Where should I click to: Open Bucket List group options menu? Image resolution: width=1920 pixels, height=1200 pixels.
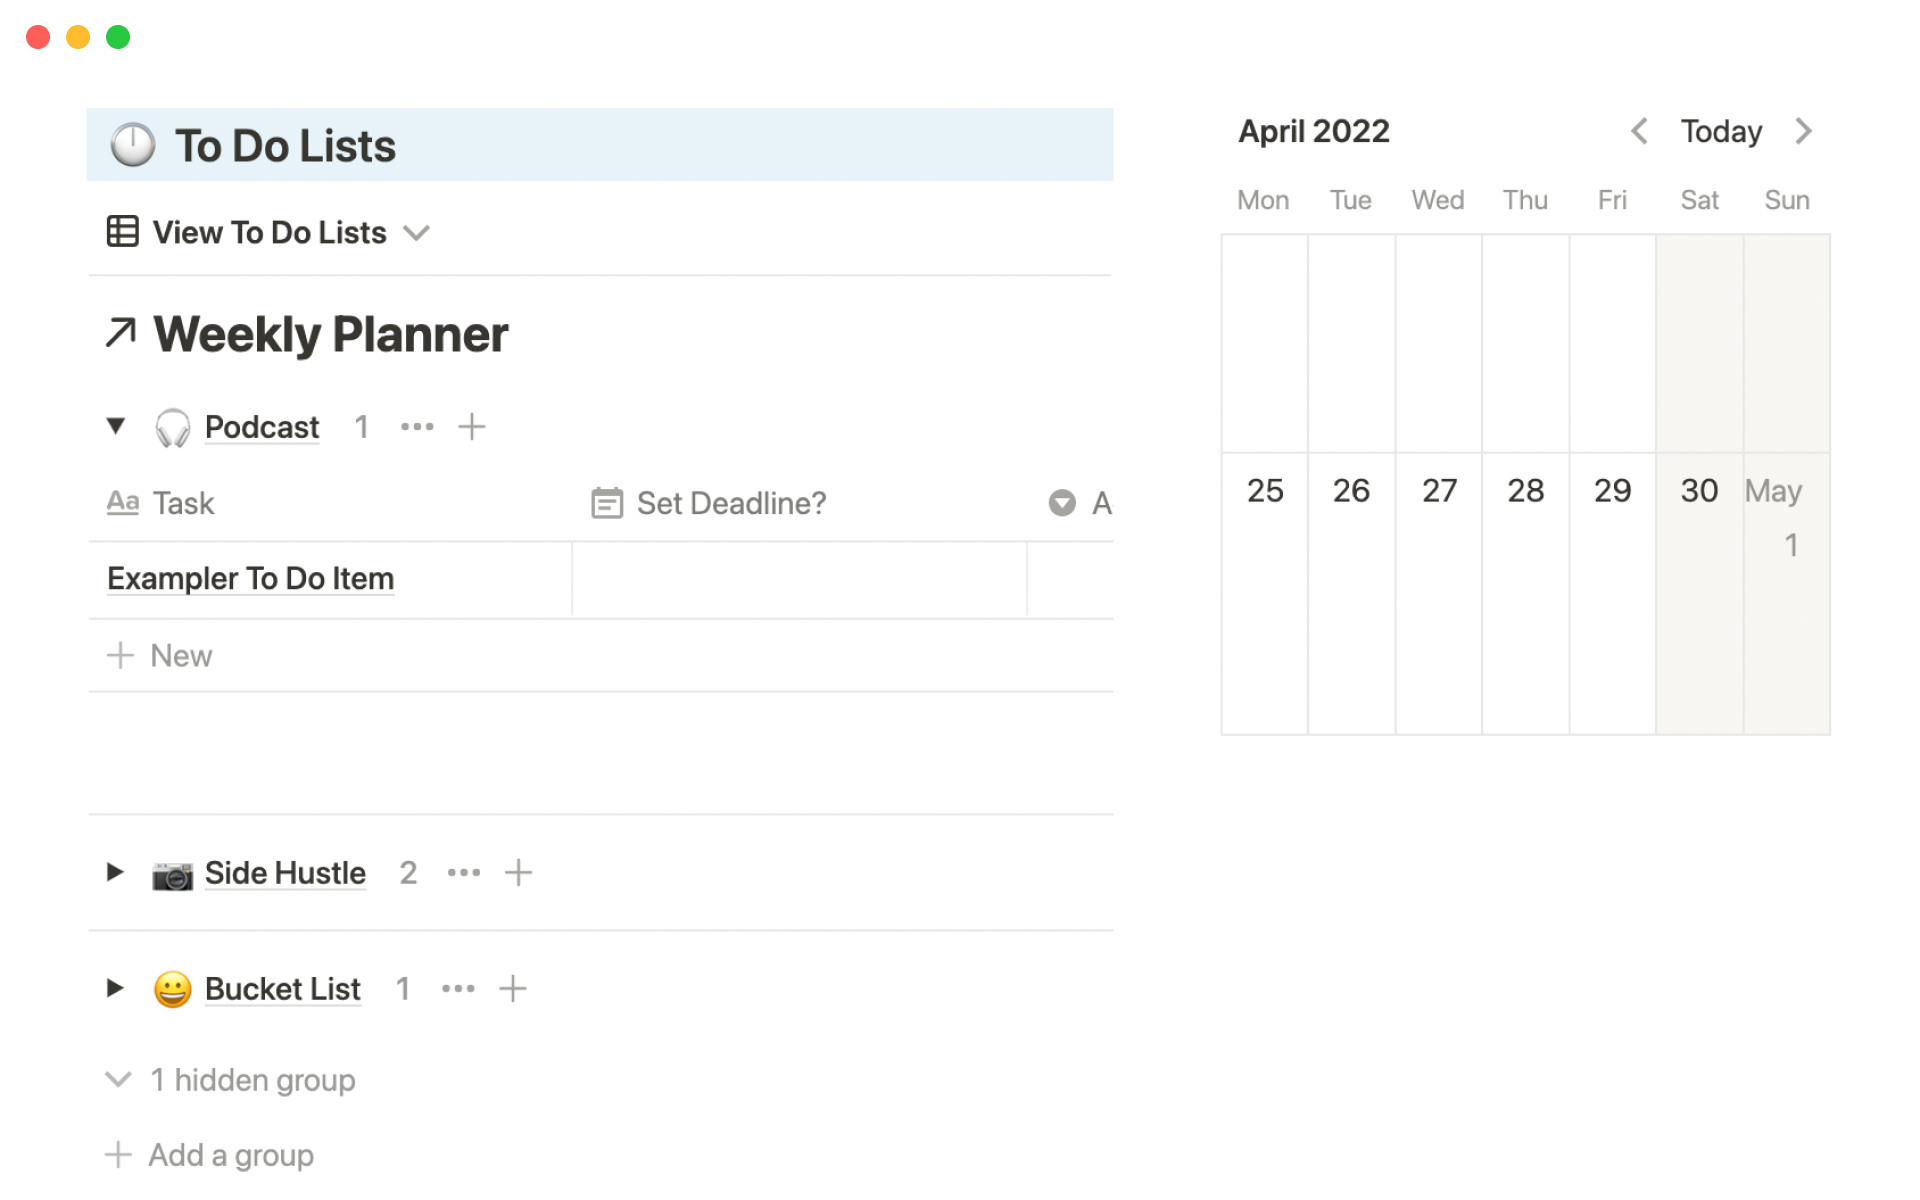point(458,989)
